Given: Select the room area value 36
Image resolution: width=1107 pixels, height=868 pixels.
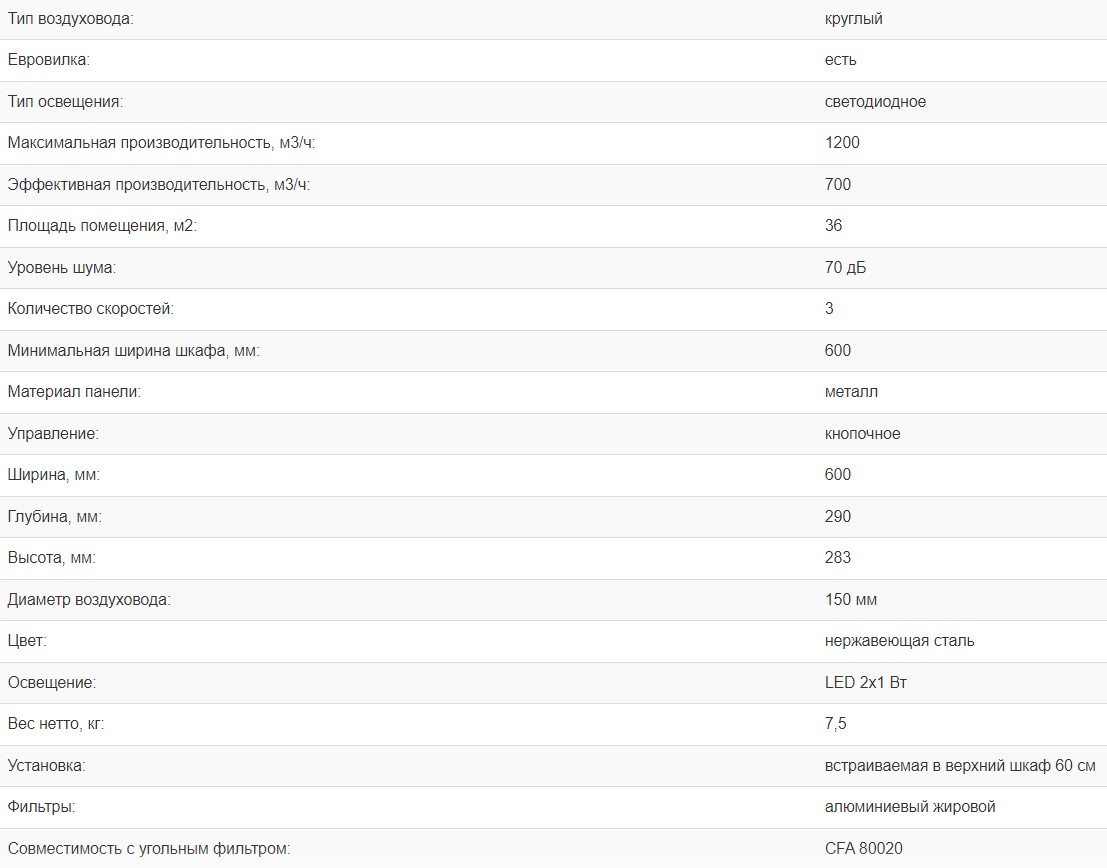Looking at the screenshot, I should 834,226.
